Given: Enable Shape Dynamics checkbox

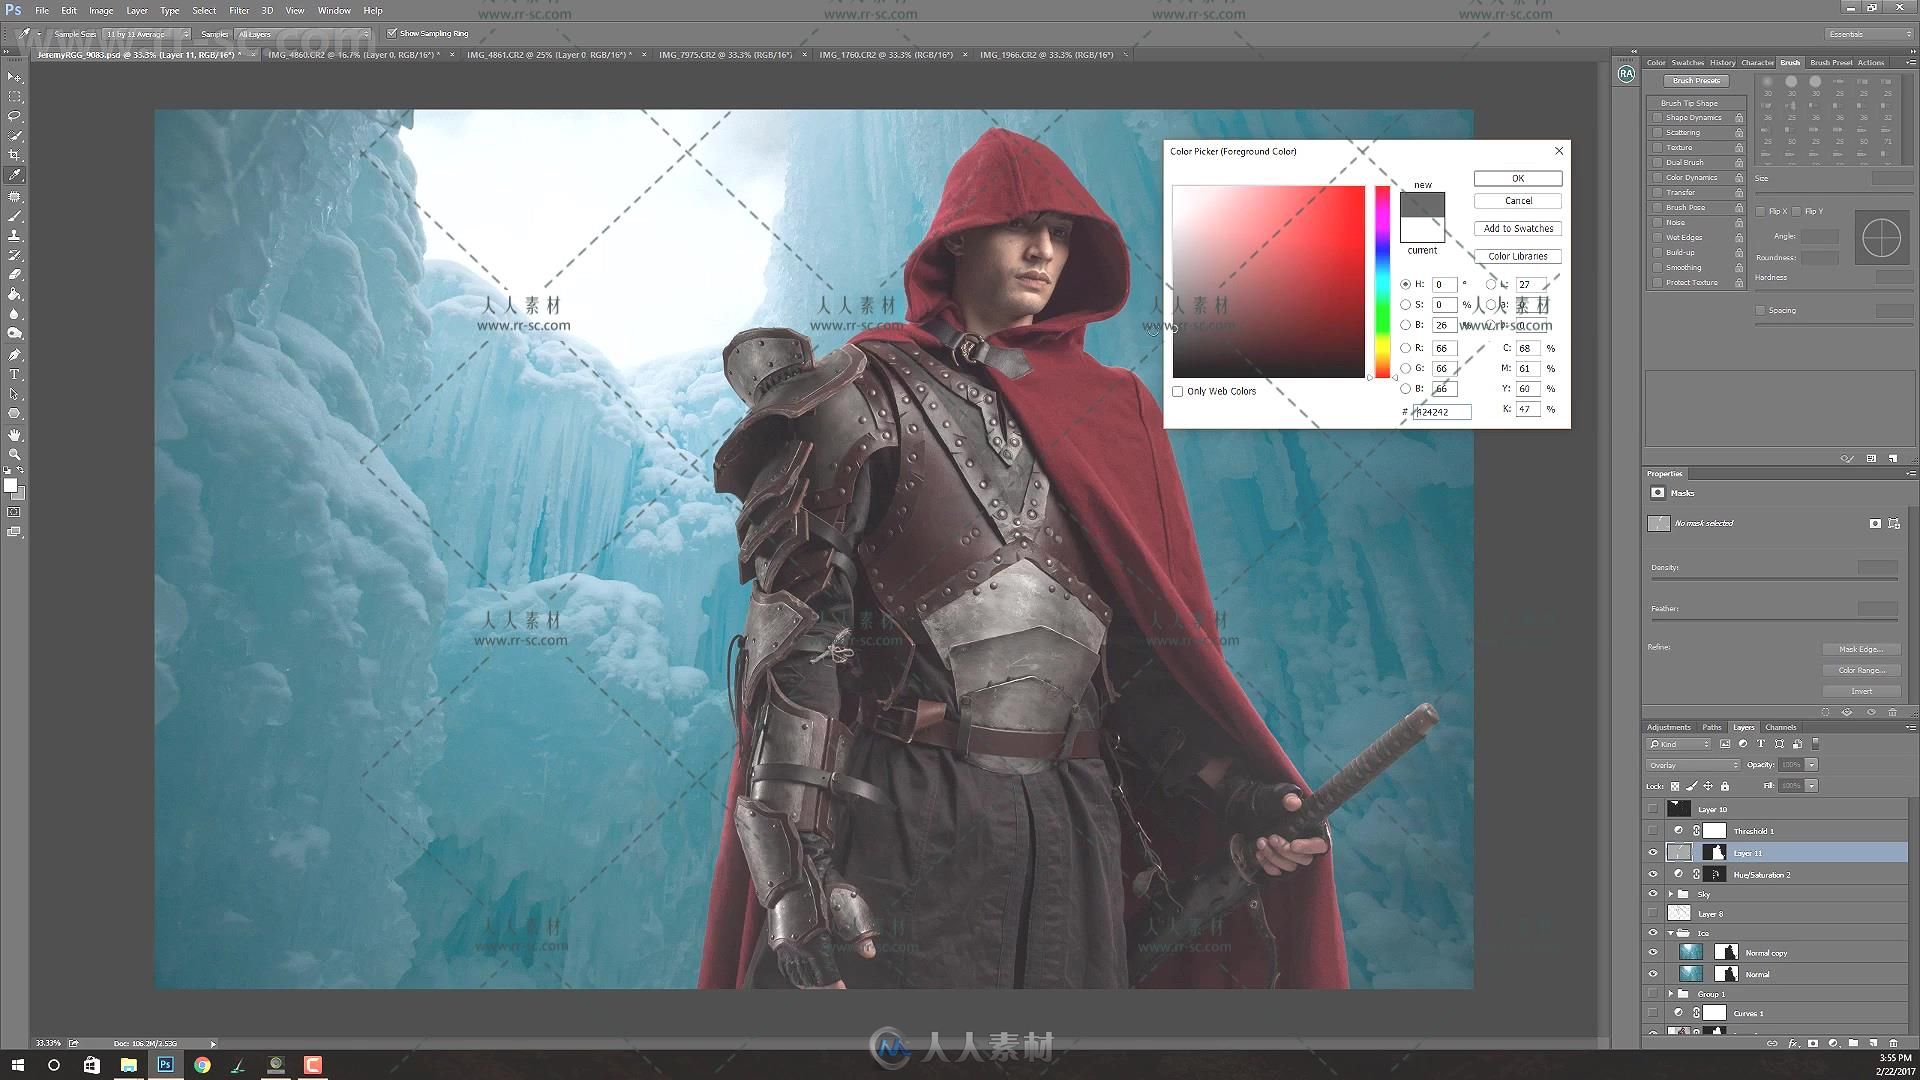Looking at the screenshot, I should tap(1657, 118).
